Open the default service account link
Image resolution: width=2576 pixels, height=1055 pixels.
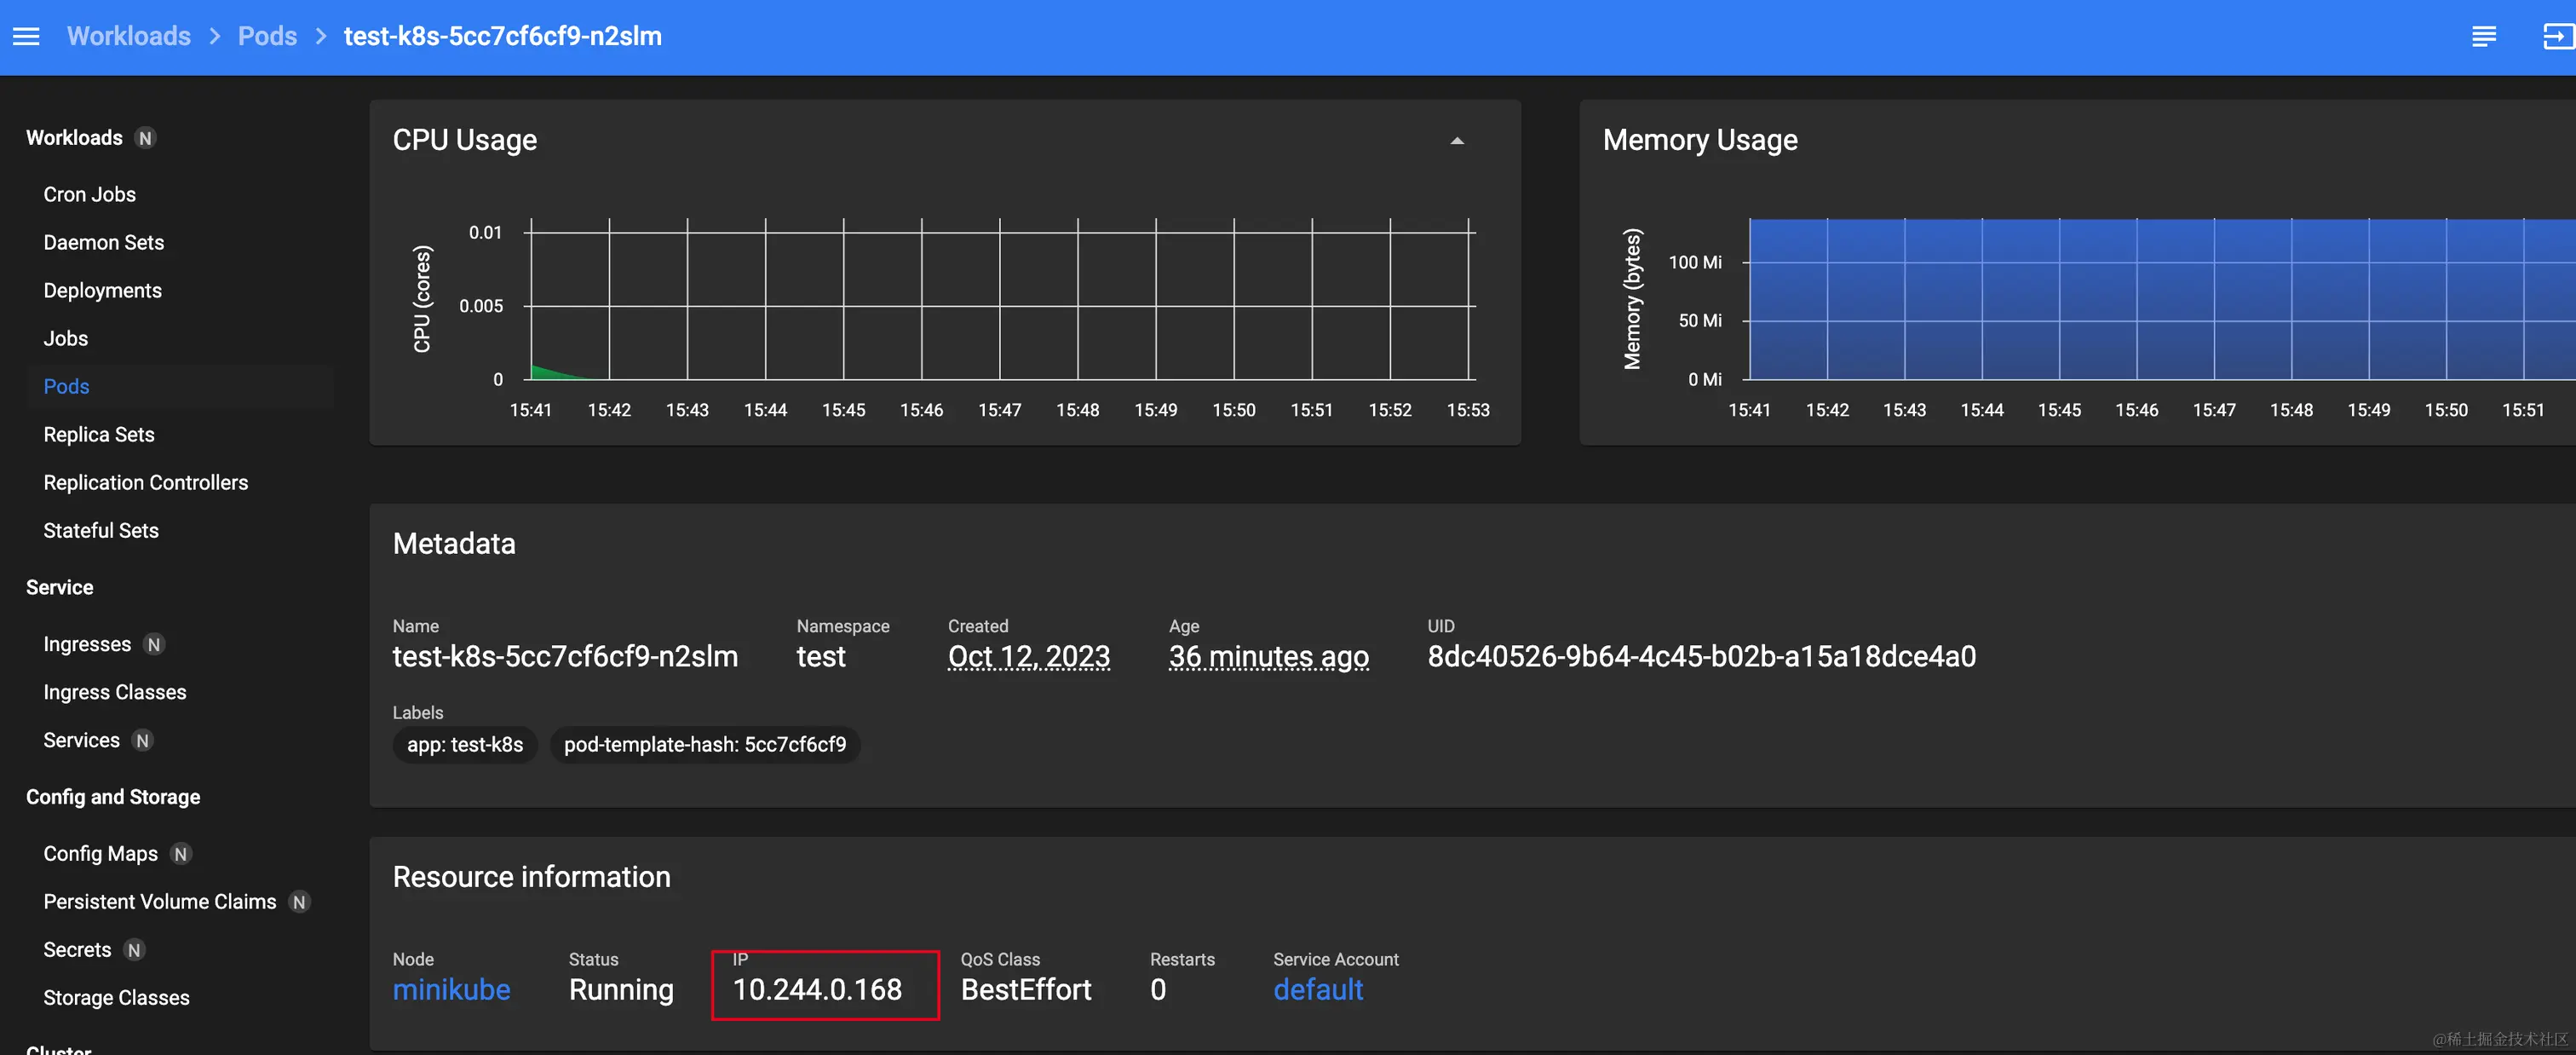point(1317,989)
